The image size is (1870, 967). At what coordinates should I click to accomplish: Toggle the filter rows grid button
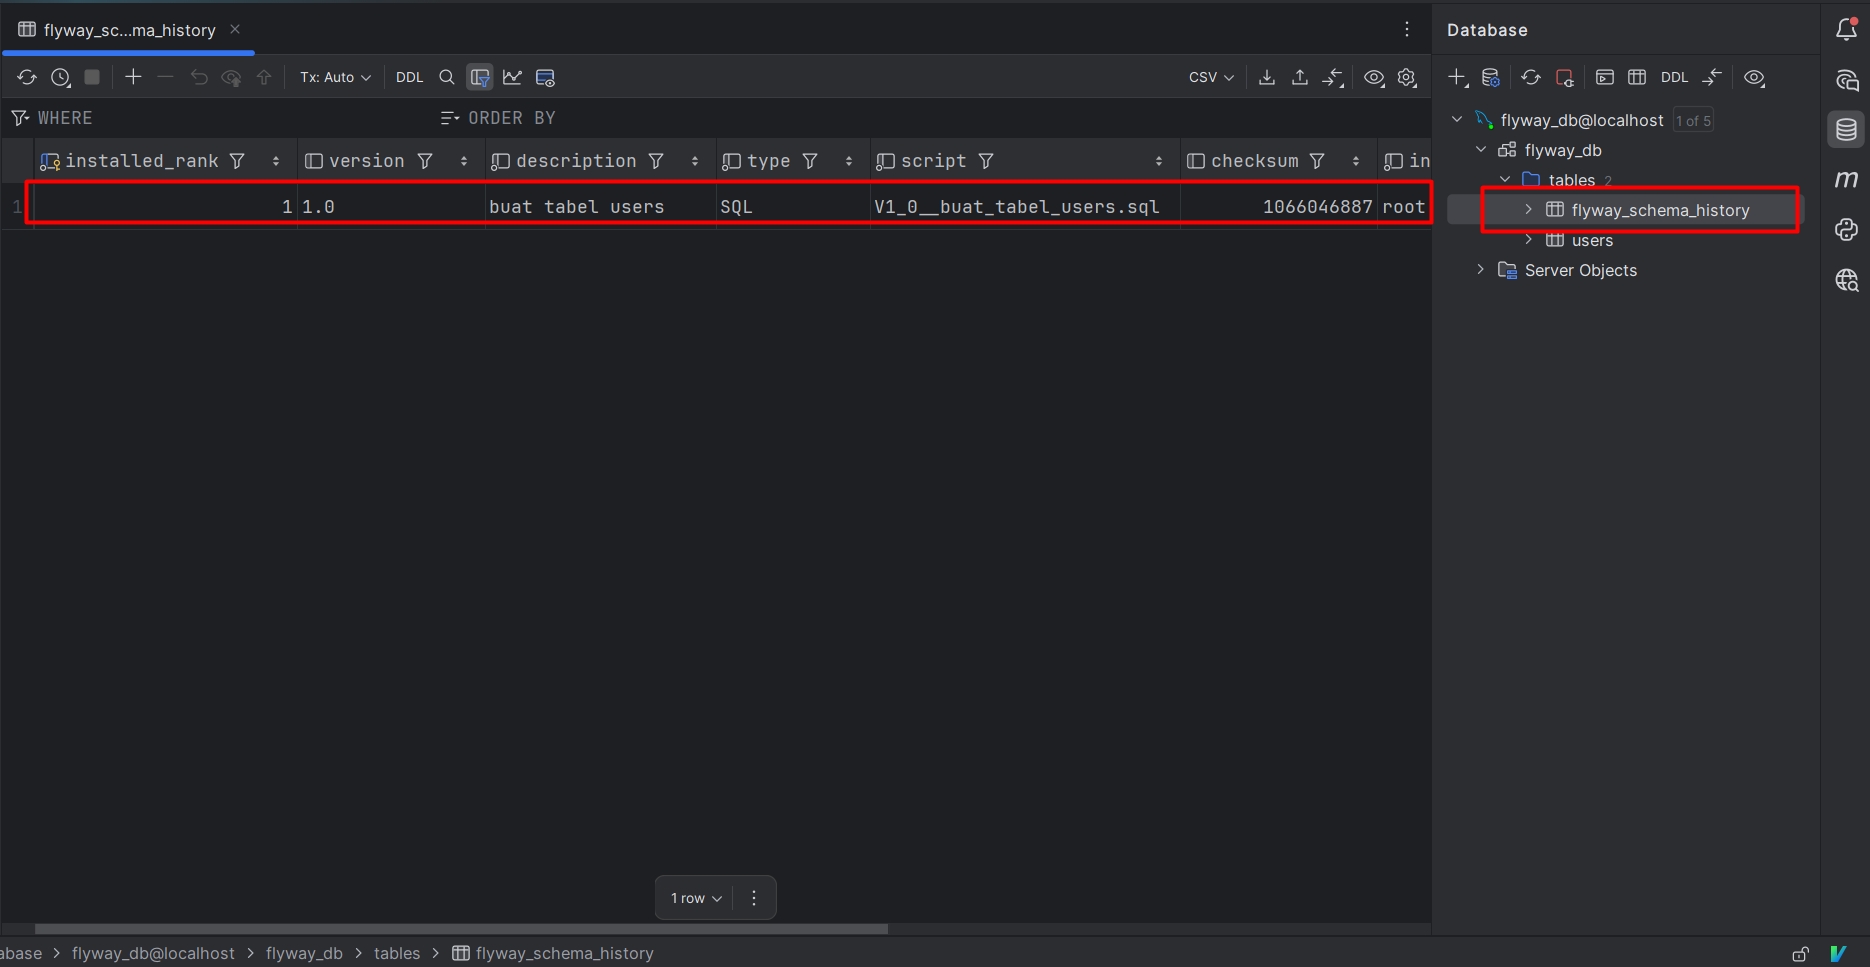point(480,77)
